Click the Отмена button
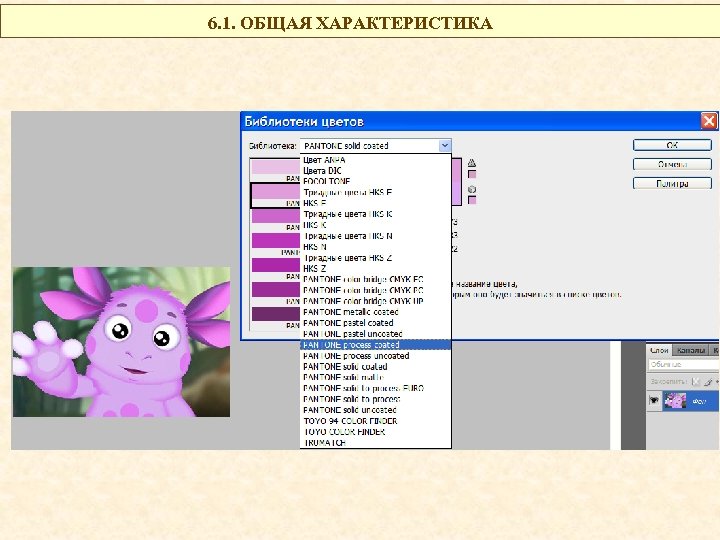Viewport: 720px width, 540px height. tap(672, 164)
